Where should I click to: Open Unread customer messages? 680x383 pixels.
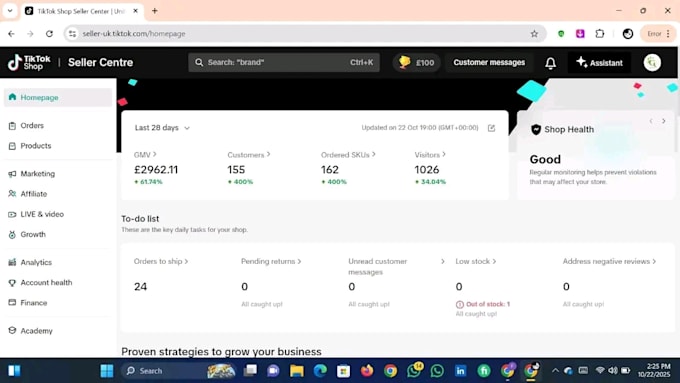click(x=378, y=267)
